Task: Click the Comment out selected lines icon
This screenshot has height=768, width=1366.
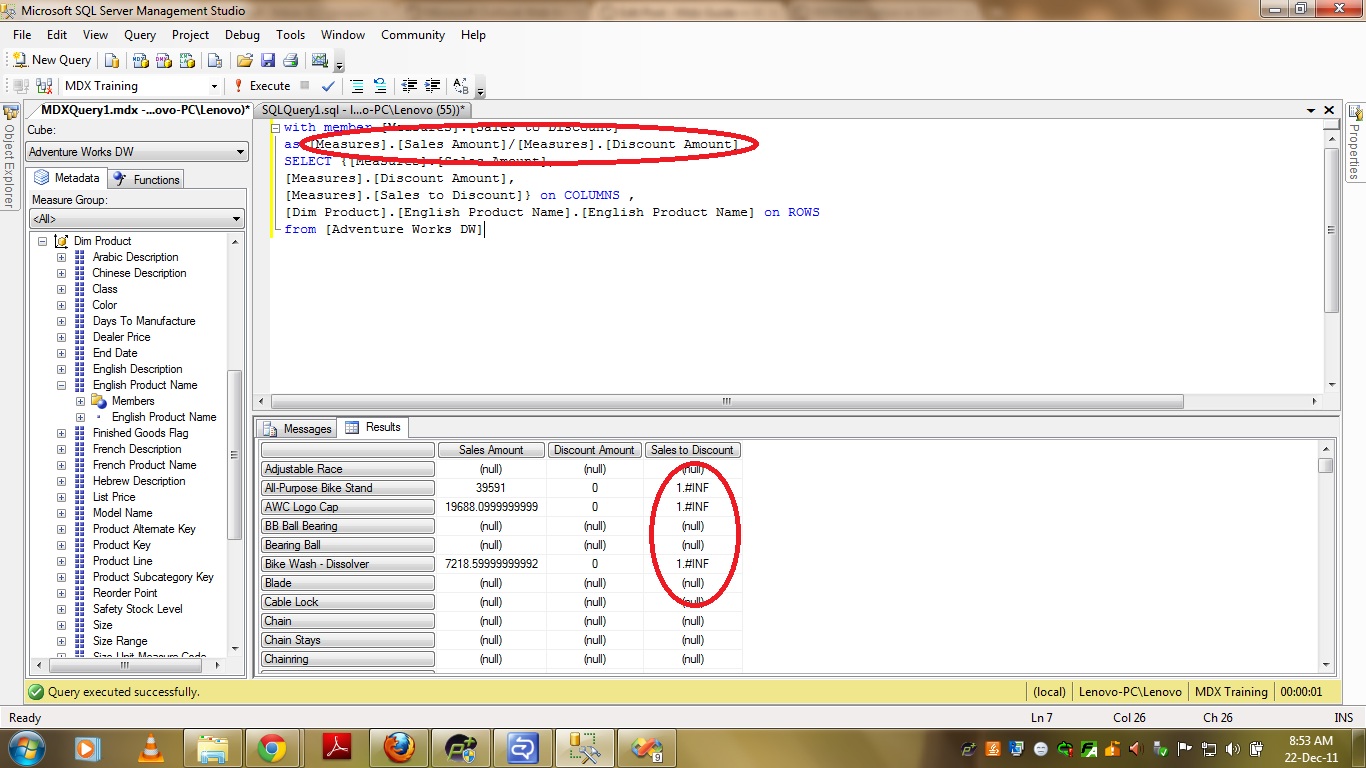Action: click(x=357, y=86)
